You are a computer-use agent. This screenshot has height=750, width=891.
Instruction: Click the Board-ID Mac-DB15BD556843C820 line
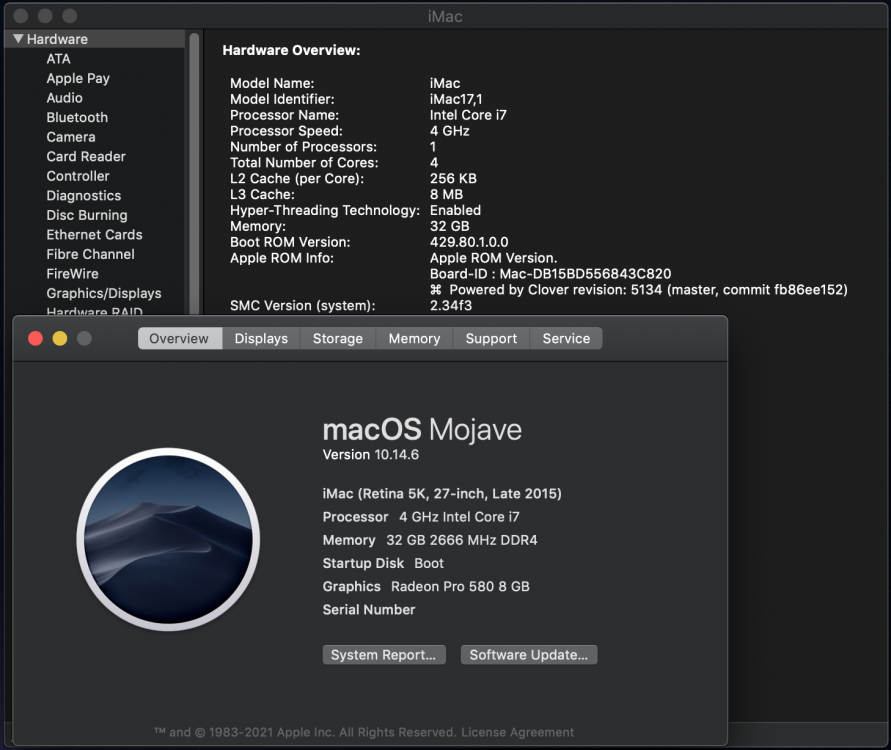[551, 274]
